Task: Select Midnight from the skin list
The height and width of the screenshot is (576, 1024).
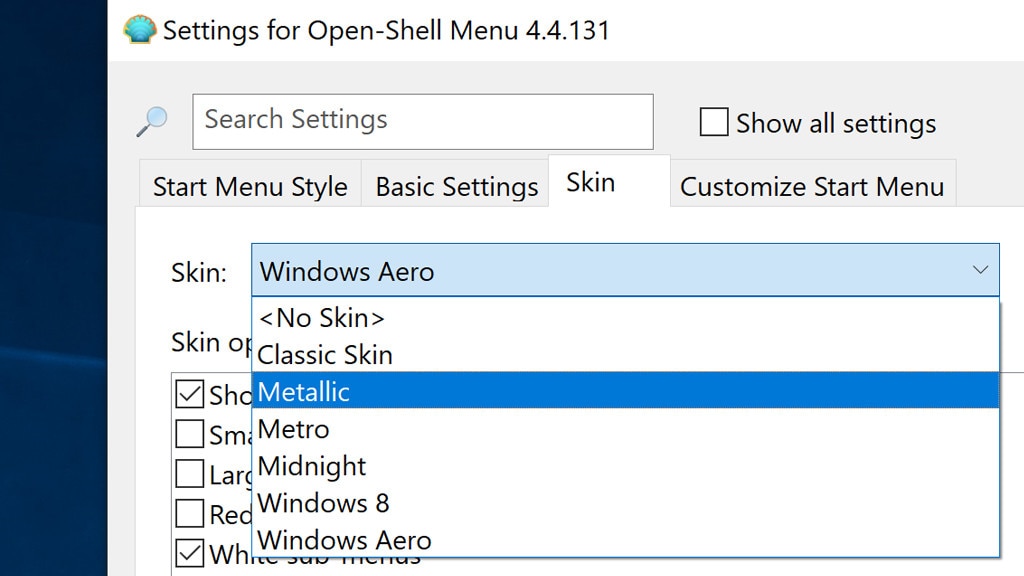Action: [x=311, y=466]
